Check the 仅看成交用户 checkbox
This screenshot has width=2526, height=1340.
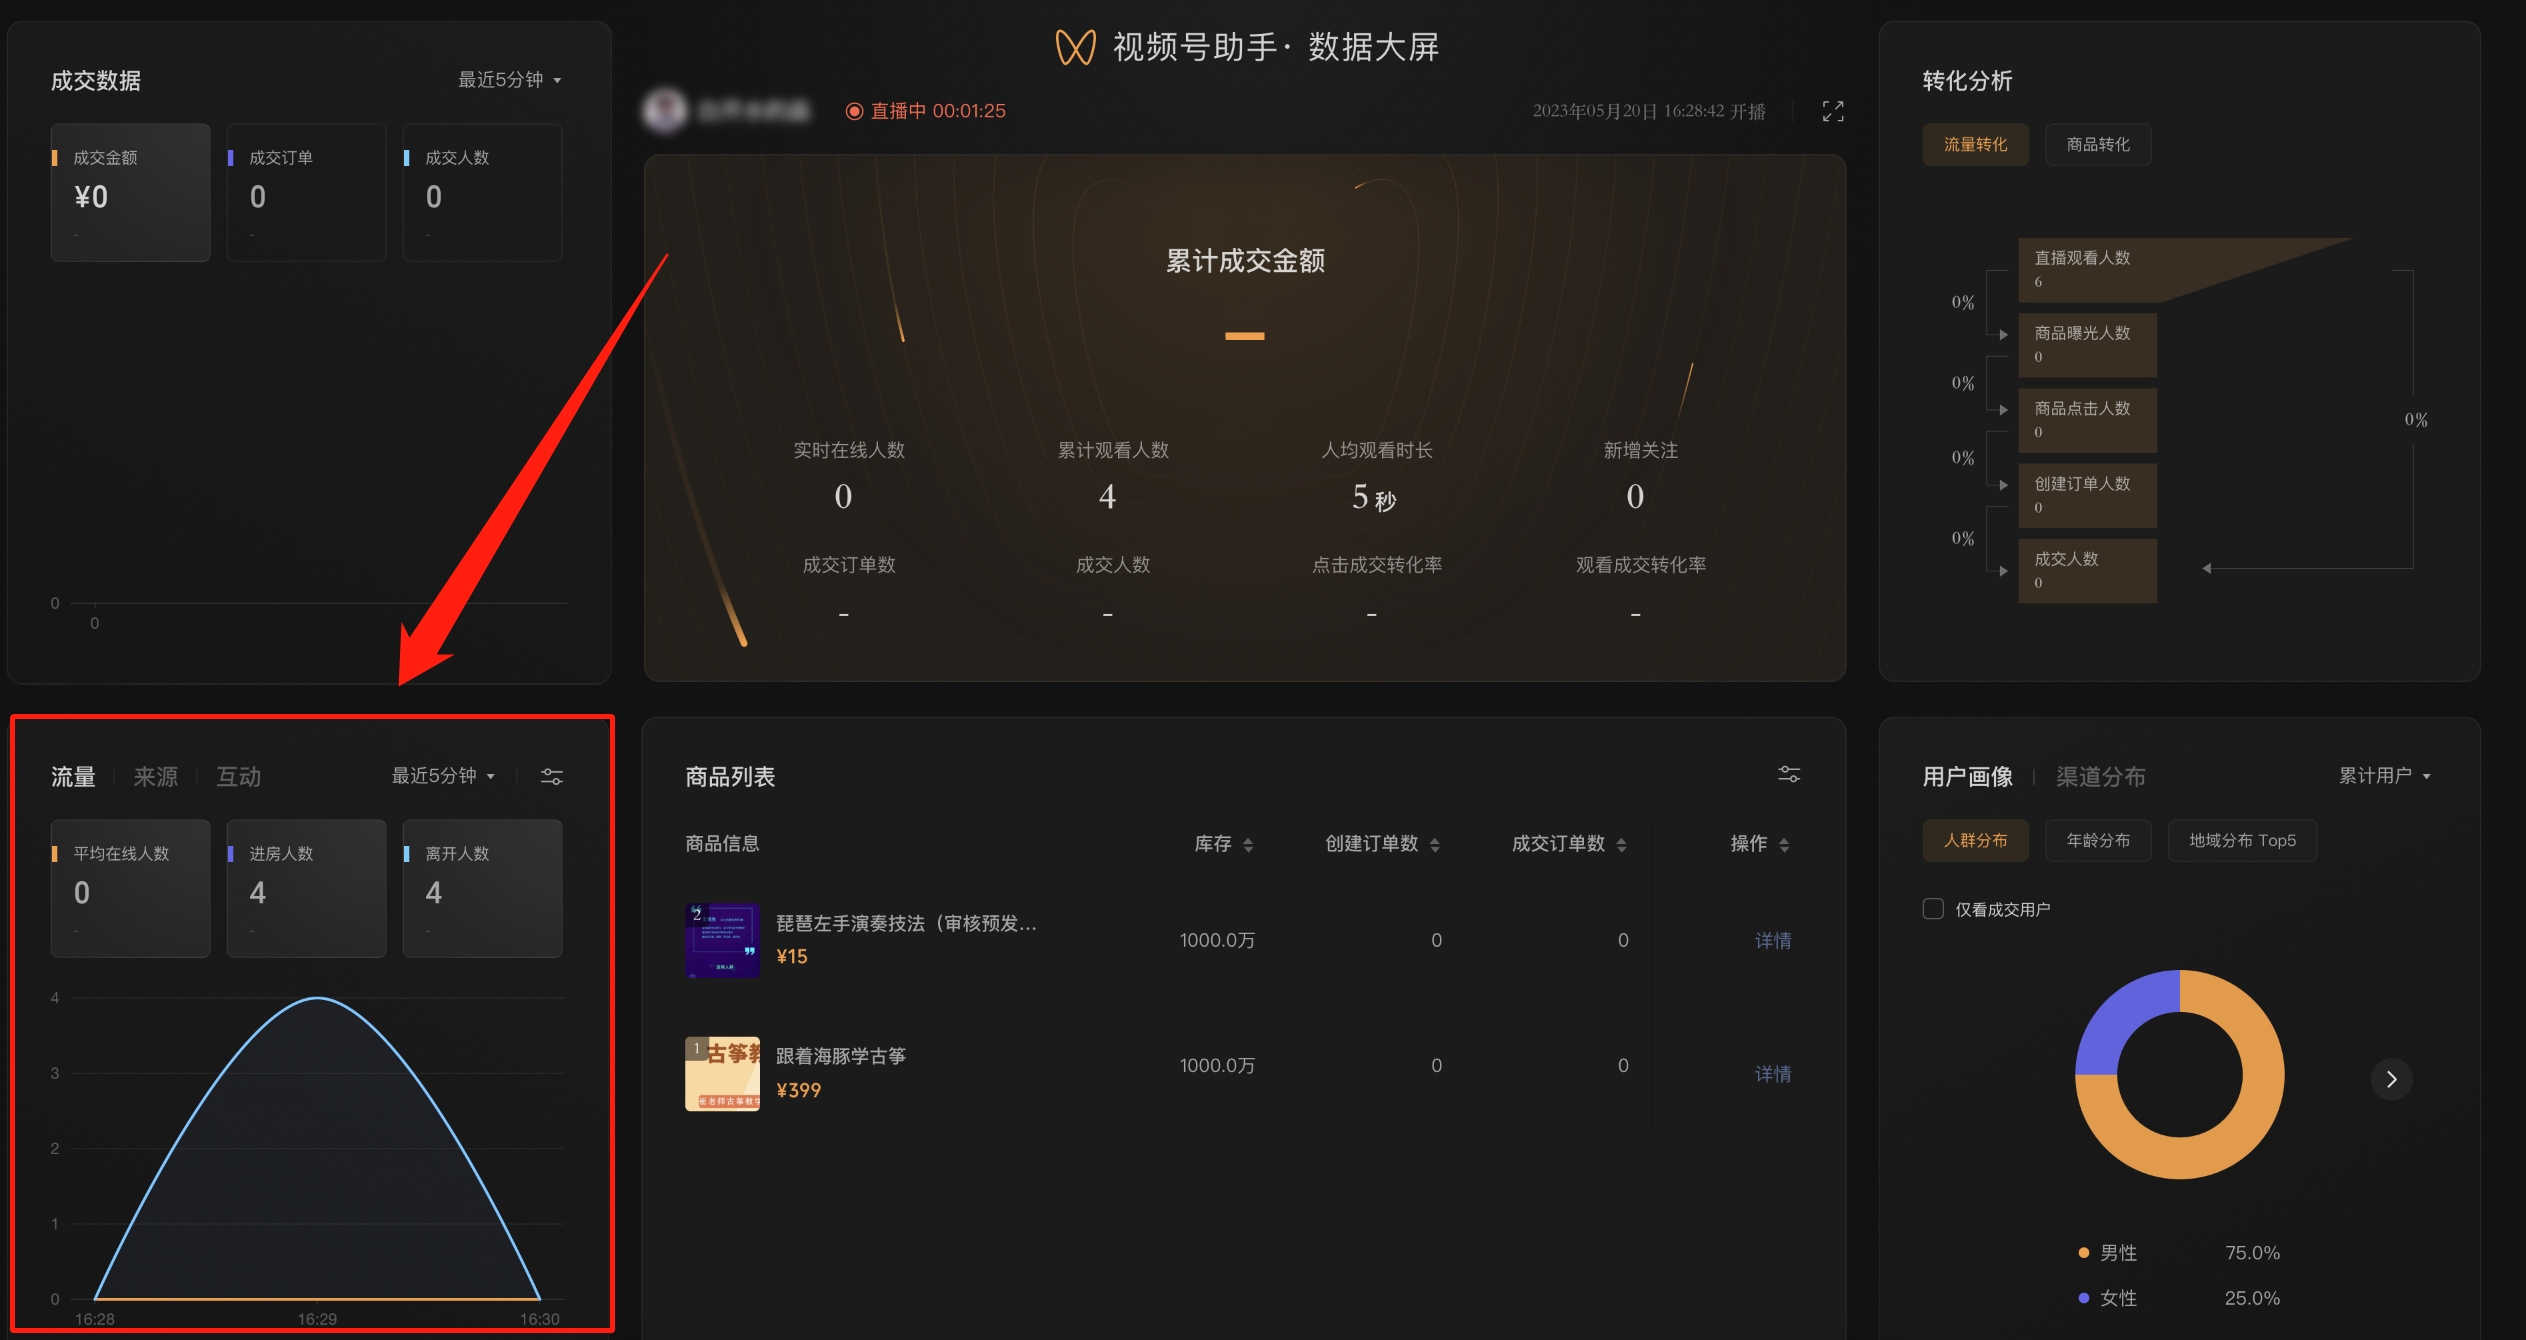1933,909
